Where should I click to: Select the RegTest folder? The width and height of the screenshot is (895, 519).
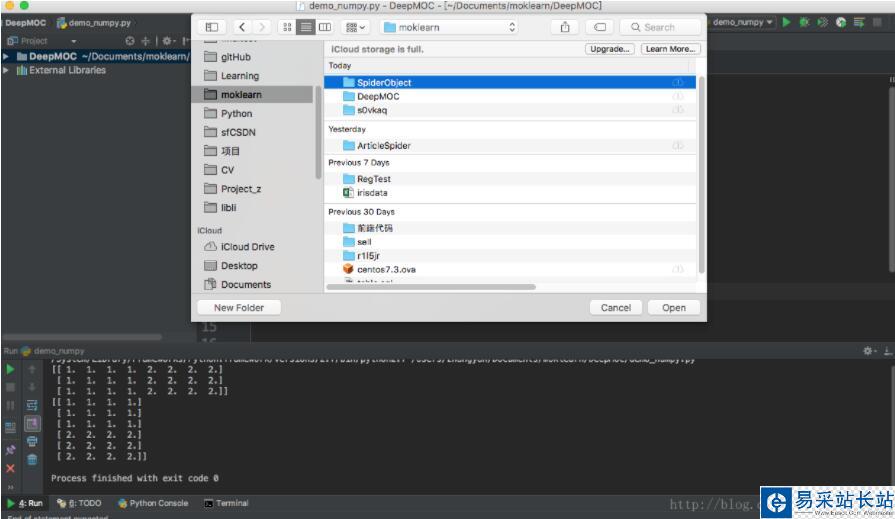tap(510, 179)
